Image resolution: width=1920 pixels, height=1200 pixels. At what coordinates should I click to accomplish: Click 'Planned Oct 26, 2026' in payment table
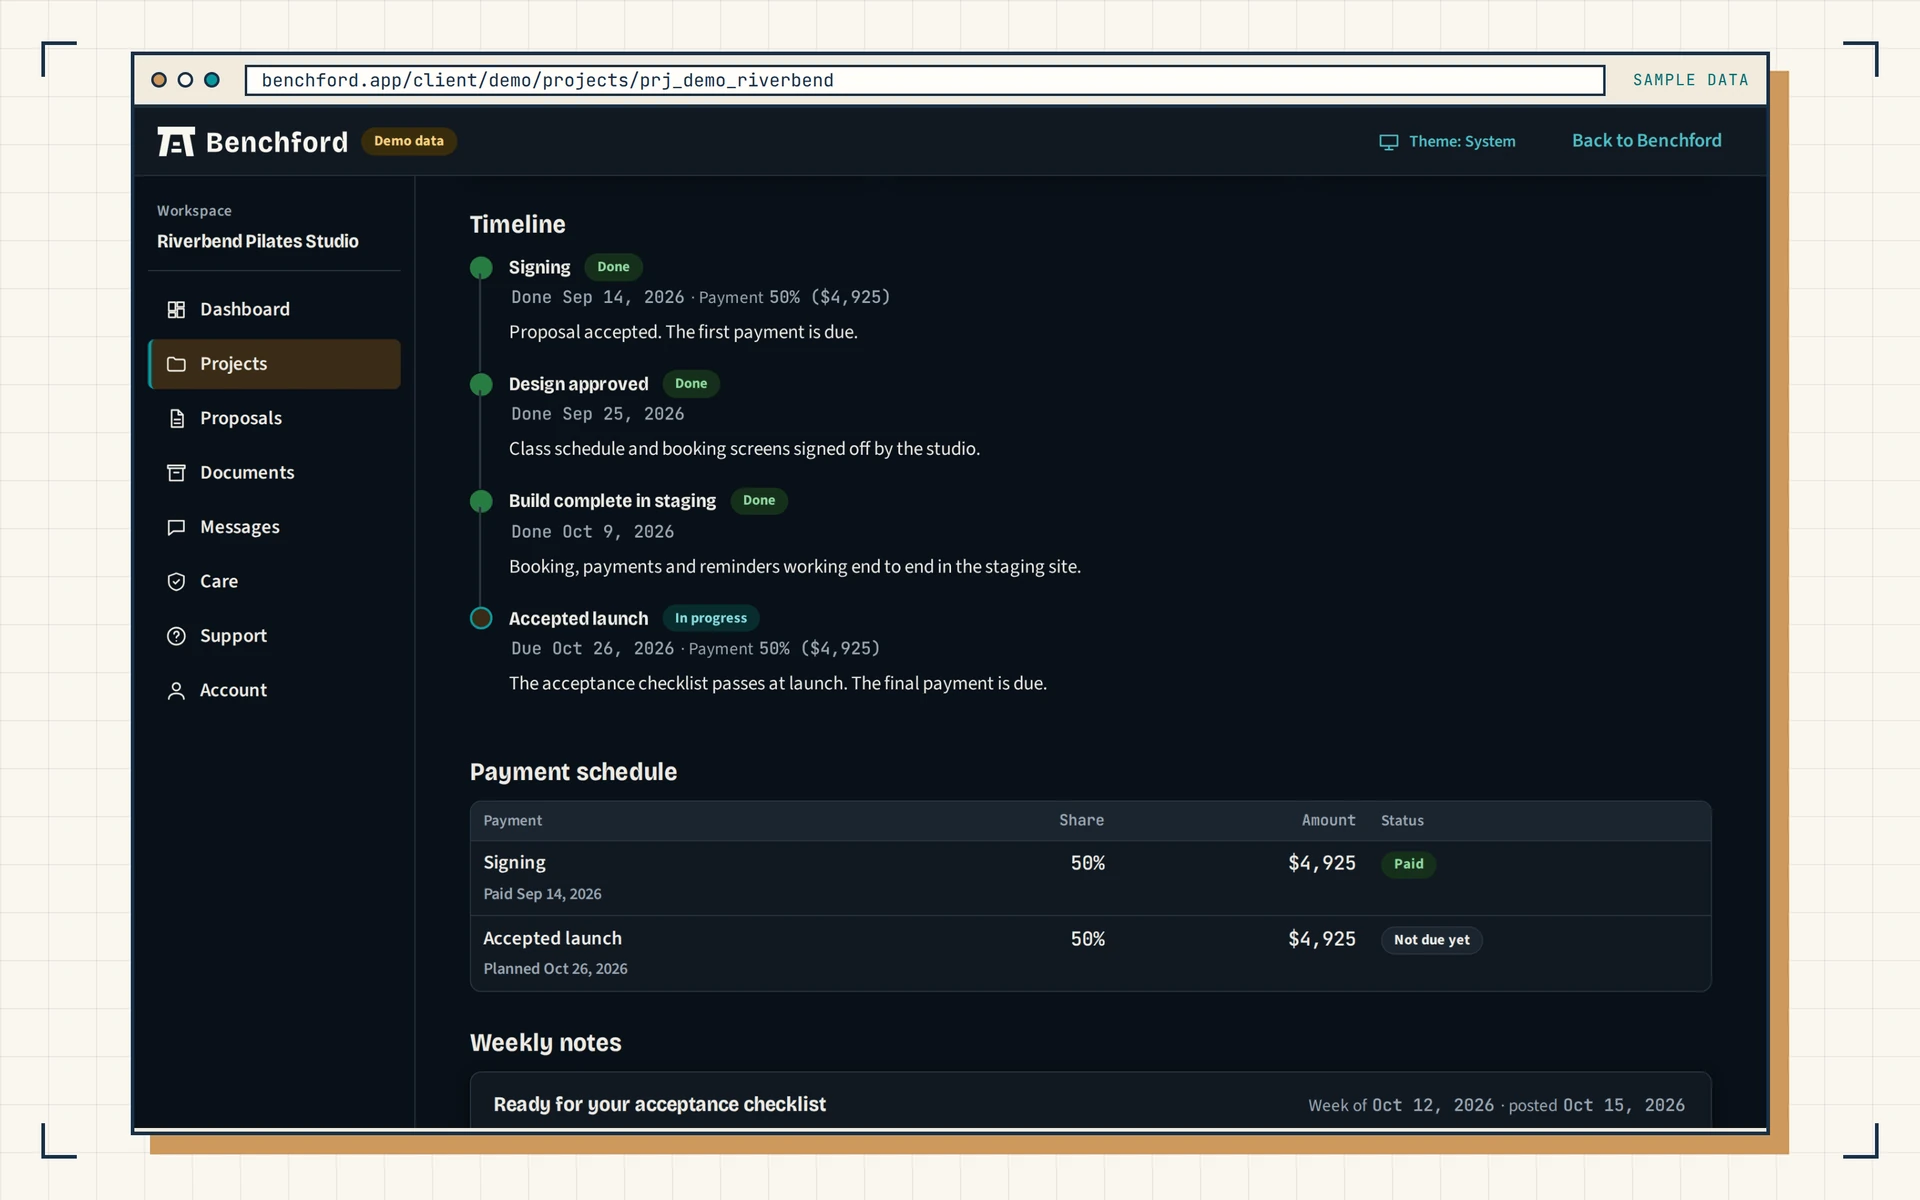point(555,969)
